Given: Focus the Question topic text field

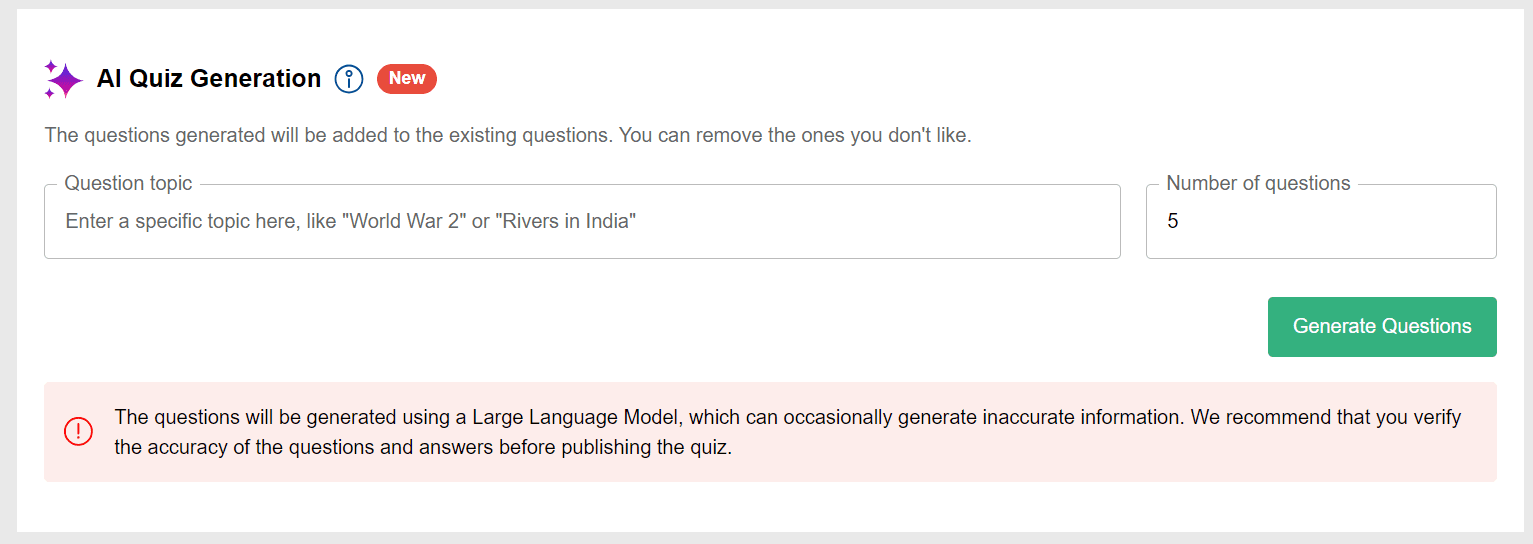Looking at the screenshot, I should [582, 221].
